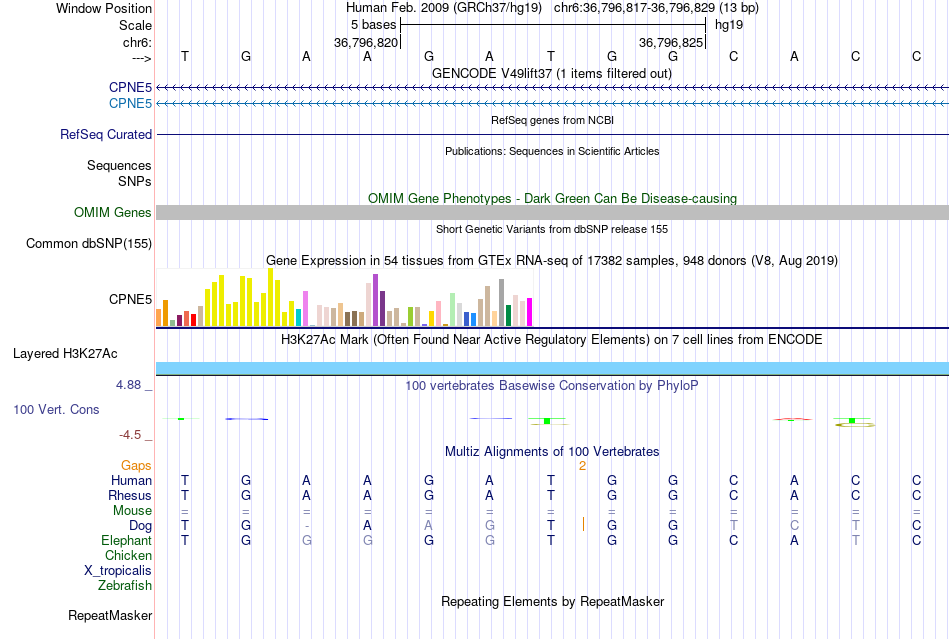The width and height of the screenshot is (950, 639).
Task: Select the Dog species label
Action: click(141, 526)
